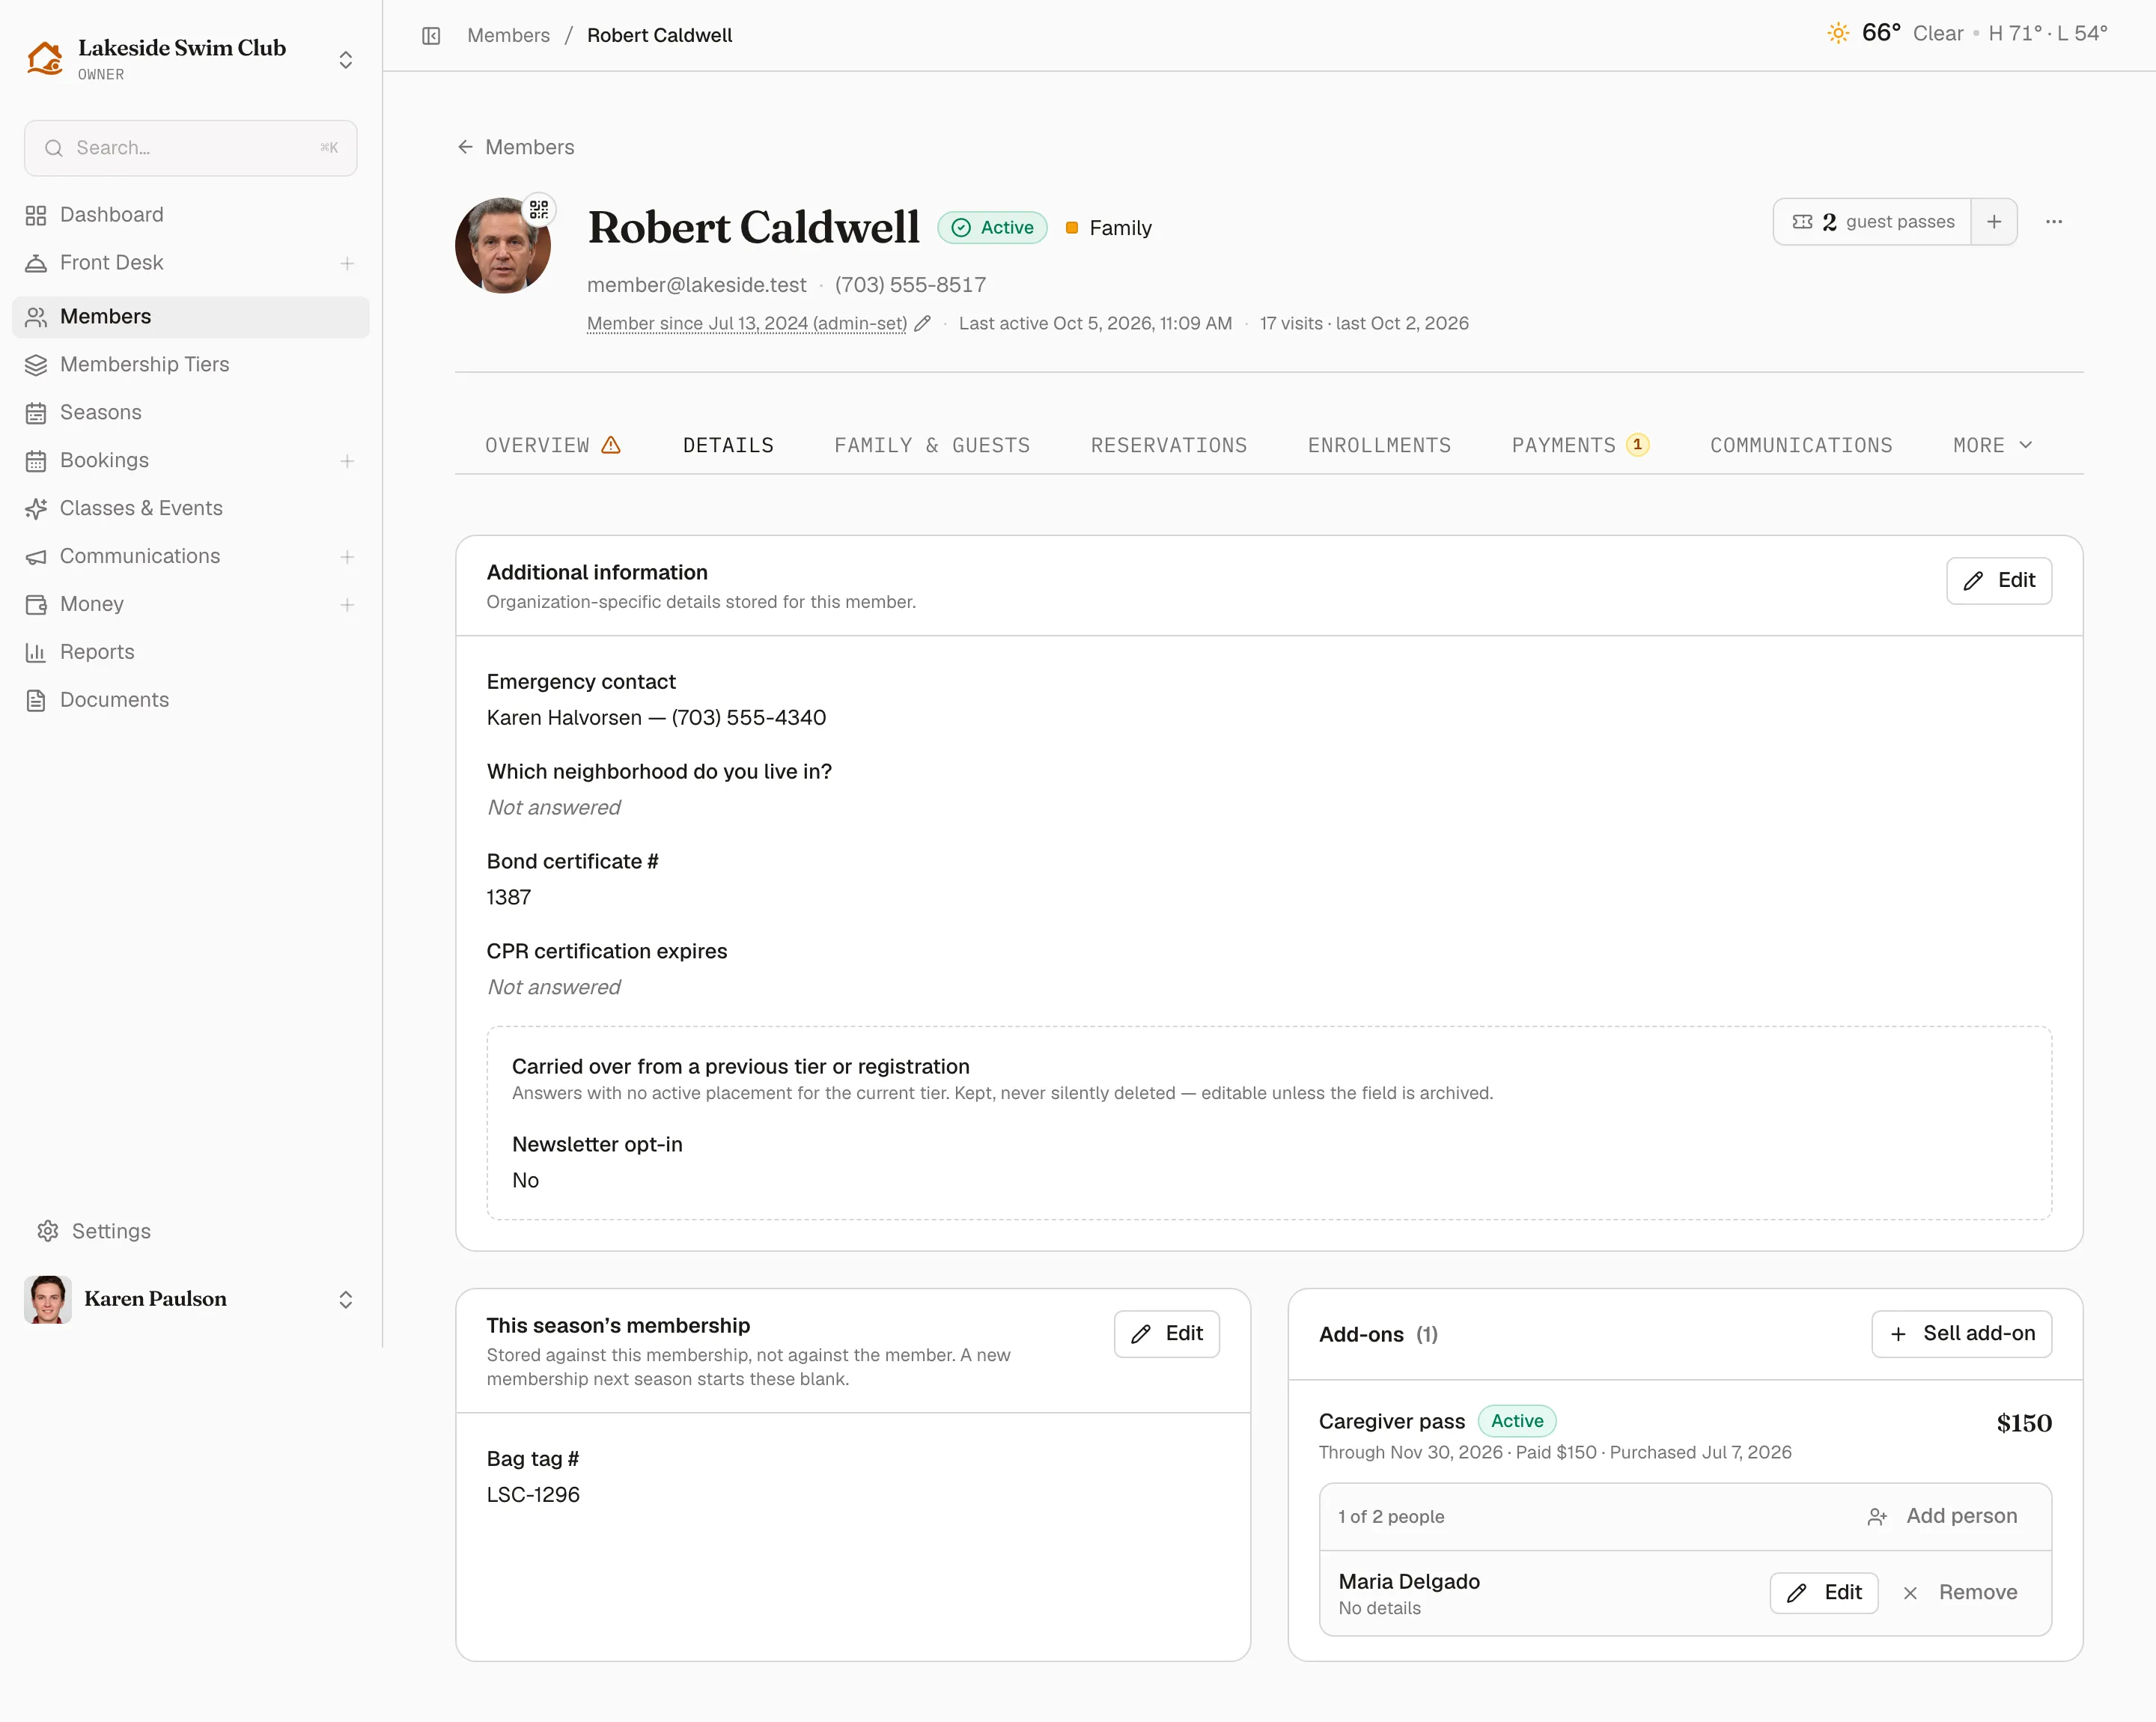
Task: Go back via Members arrow link
Action: tap(515, 148)
